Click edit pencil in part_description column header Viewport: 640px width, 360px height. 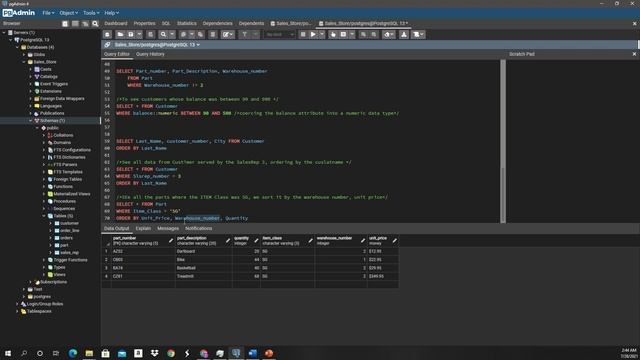(x=228, y=241)
